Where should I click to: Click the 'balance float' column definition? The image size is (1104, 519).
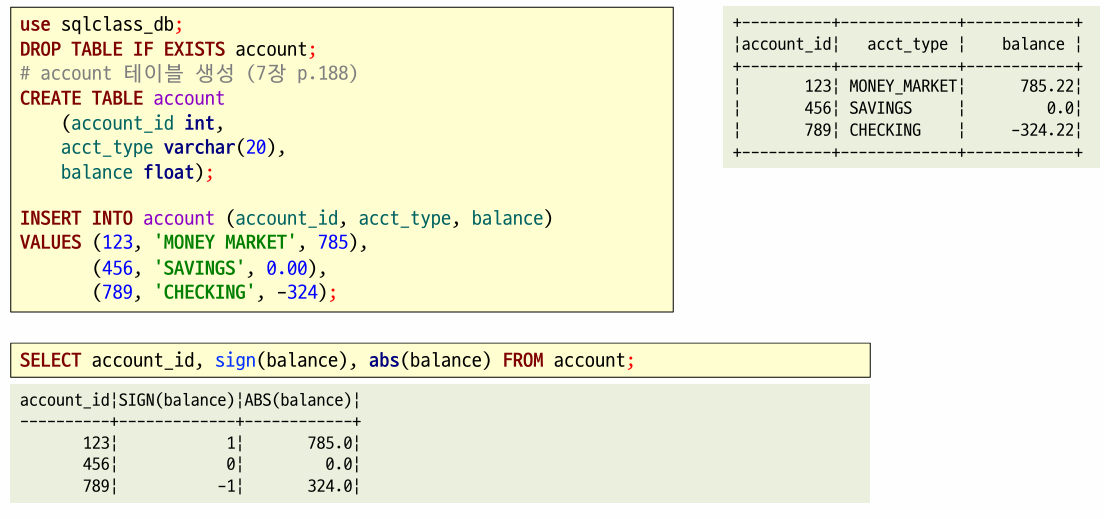(x=137, y=172)
